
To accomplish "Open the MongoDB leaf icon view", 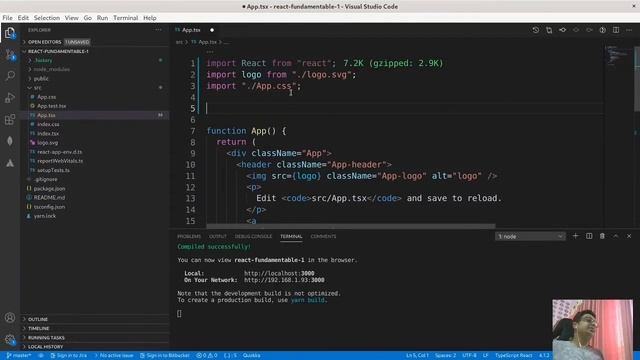I will 10,141.
